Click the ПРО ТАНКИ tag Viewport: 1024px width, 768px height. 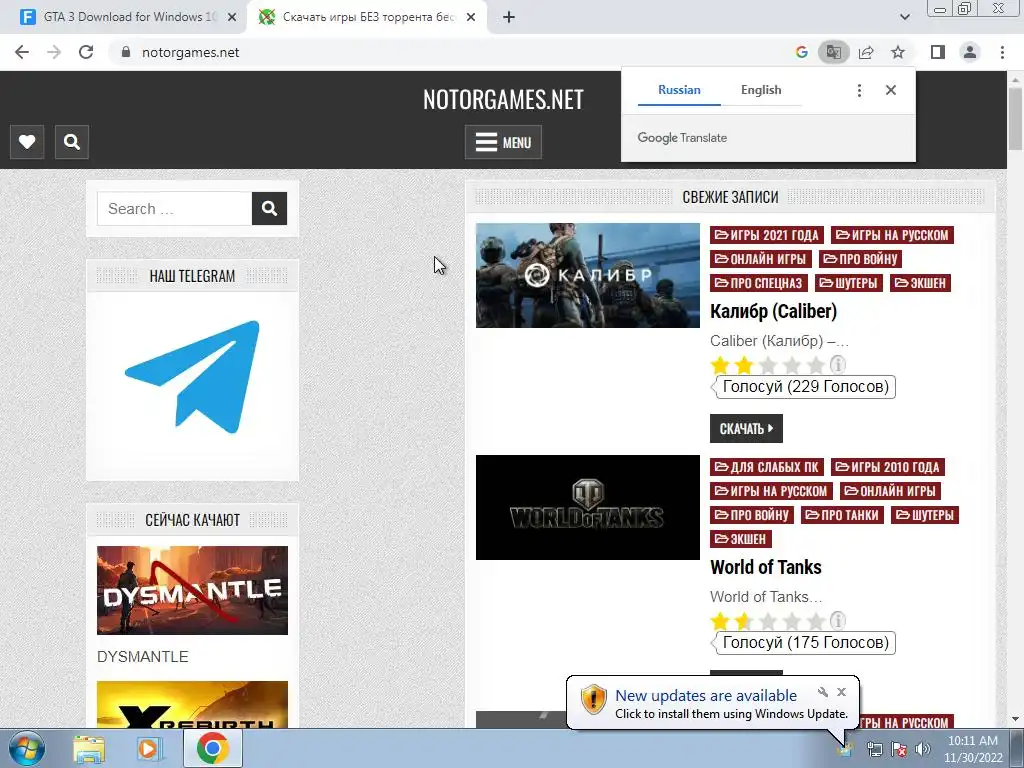point(842,515)
